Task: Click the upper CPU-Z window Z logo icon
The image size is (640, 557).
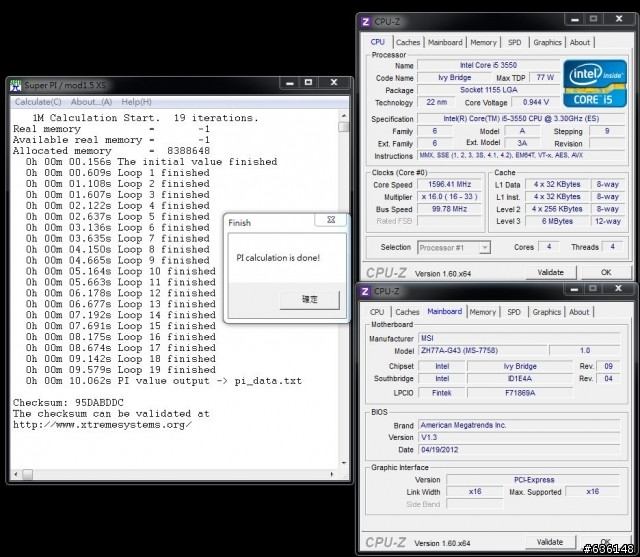Action: pos(366,22)
